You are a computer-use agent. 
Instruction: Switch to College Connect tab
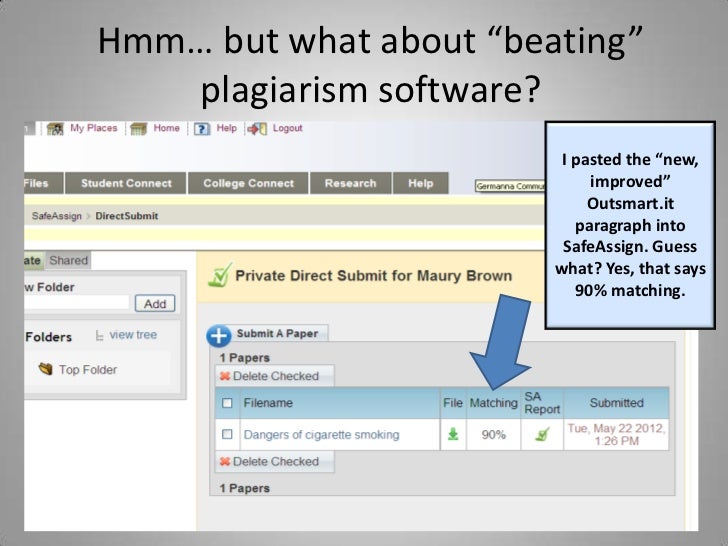click(248, 183)
